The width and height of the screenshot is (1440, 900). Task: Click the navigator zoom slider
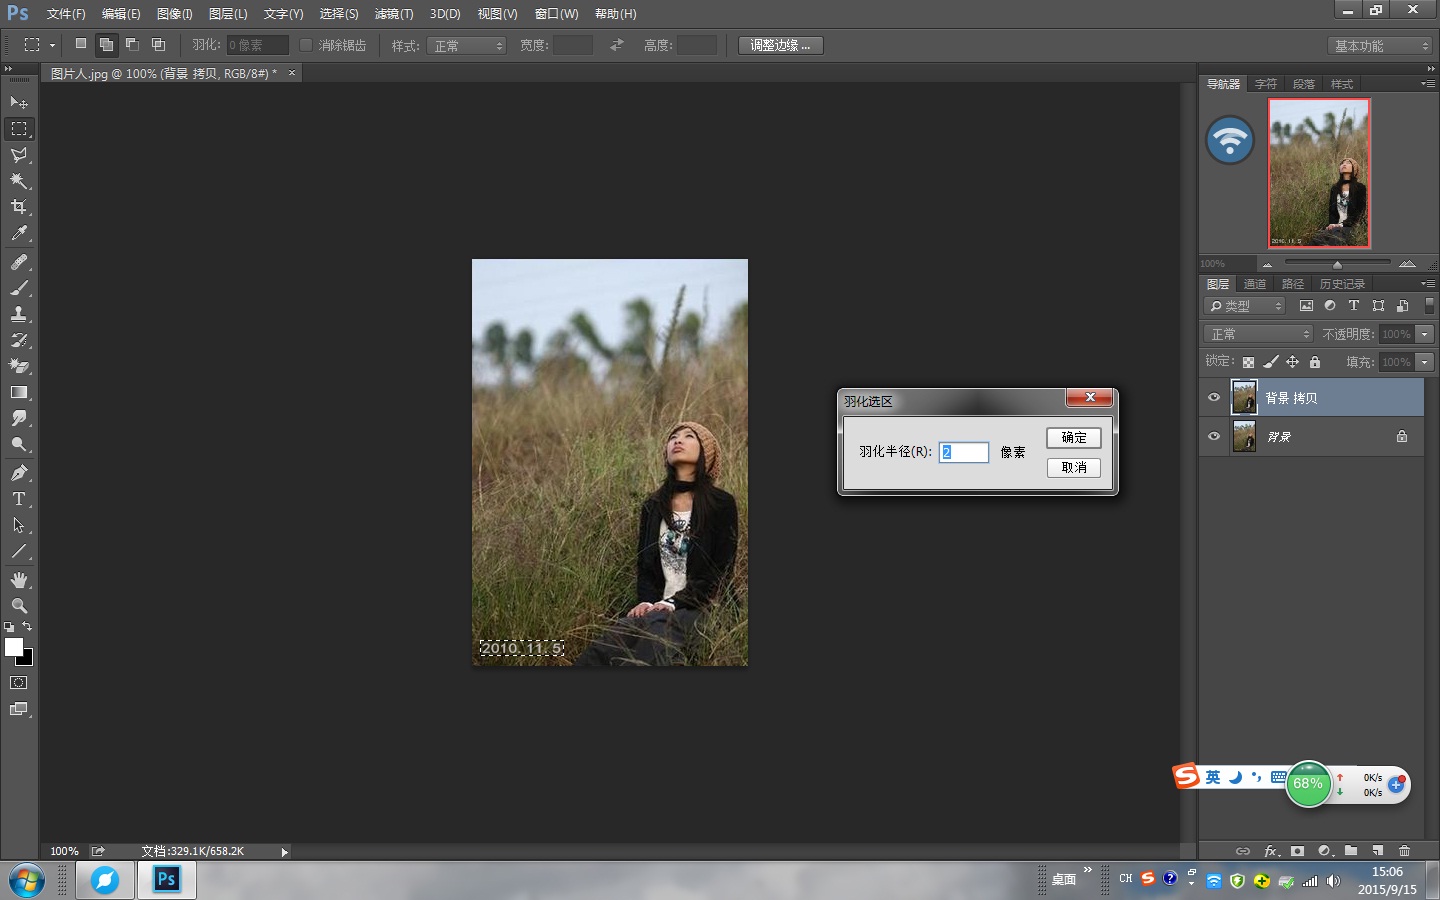click(x=1337, y=264)
